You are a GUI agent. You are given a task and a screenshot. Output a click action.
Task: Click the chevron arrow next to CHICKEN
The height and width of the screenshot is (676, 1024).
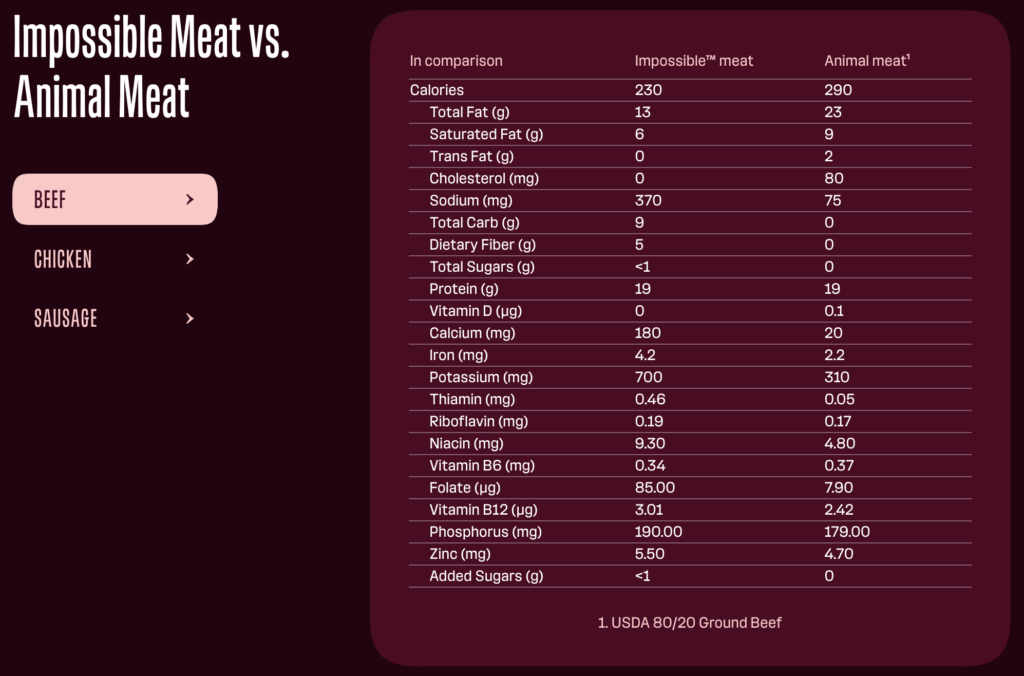point(190,260)
